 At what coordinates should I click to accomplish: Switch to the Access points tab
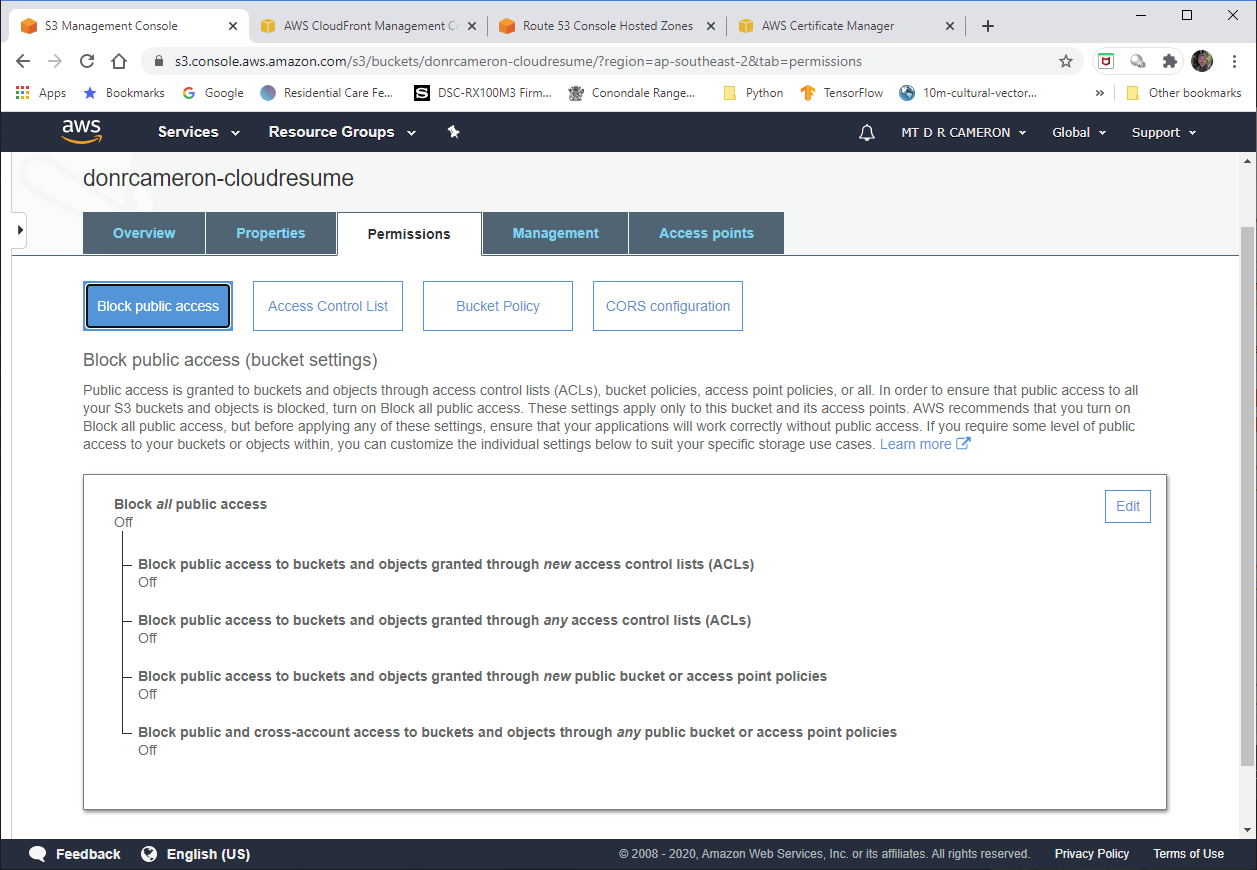(706, 233)
